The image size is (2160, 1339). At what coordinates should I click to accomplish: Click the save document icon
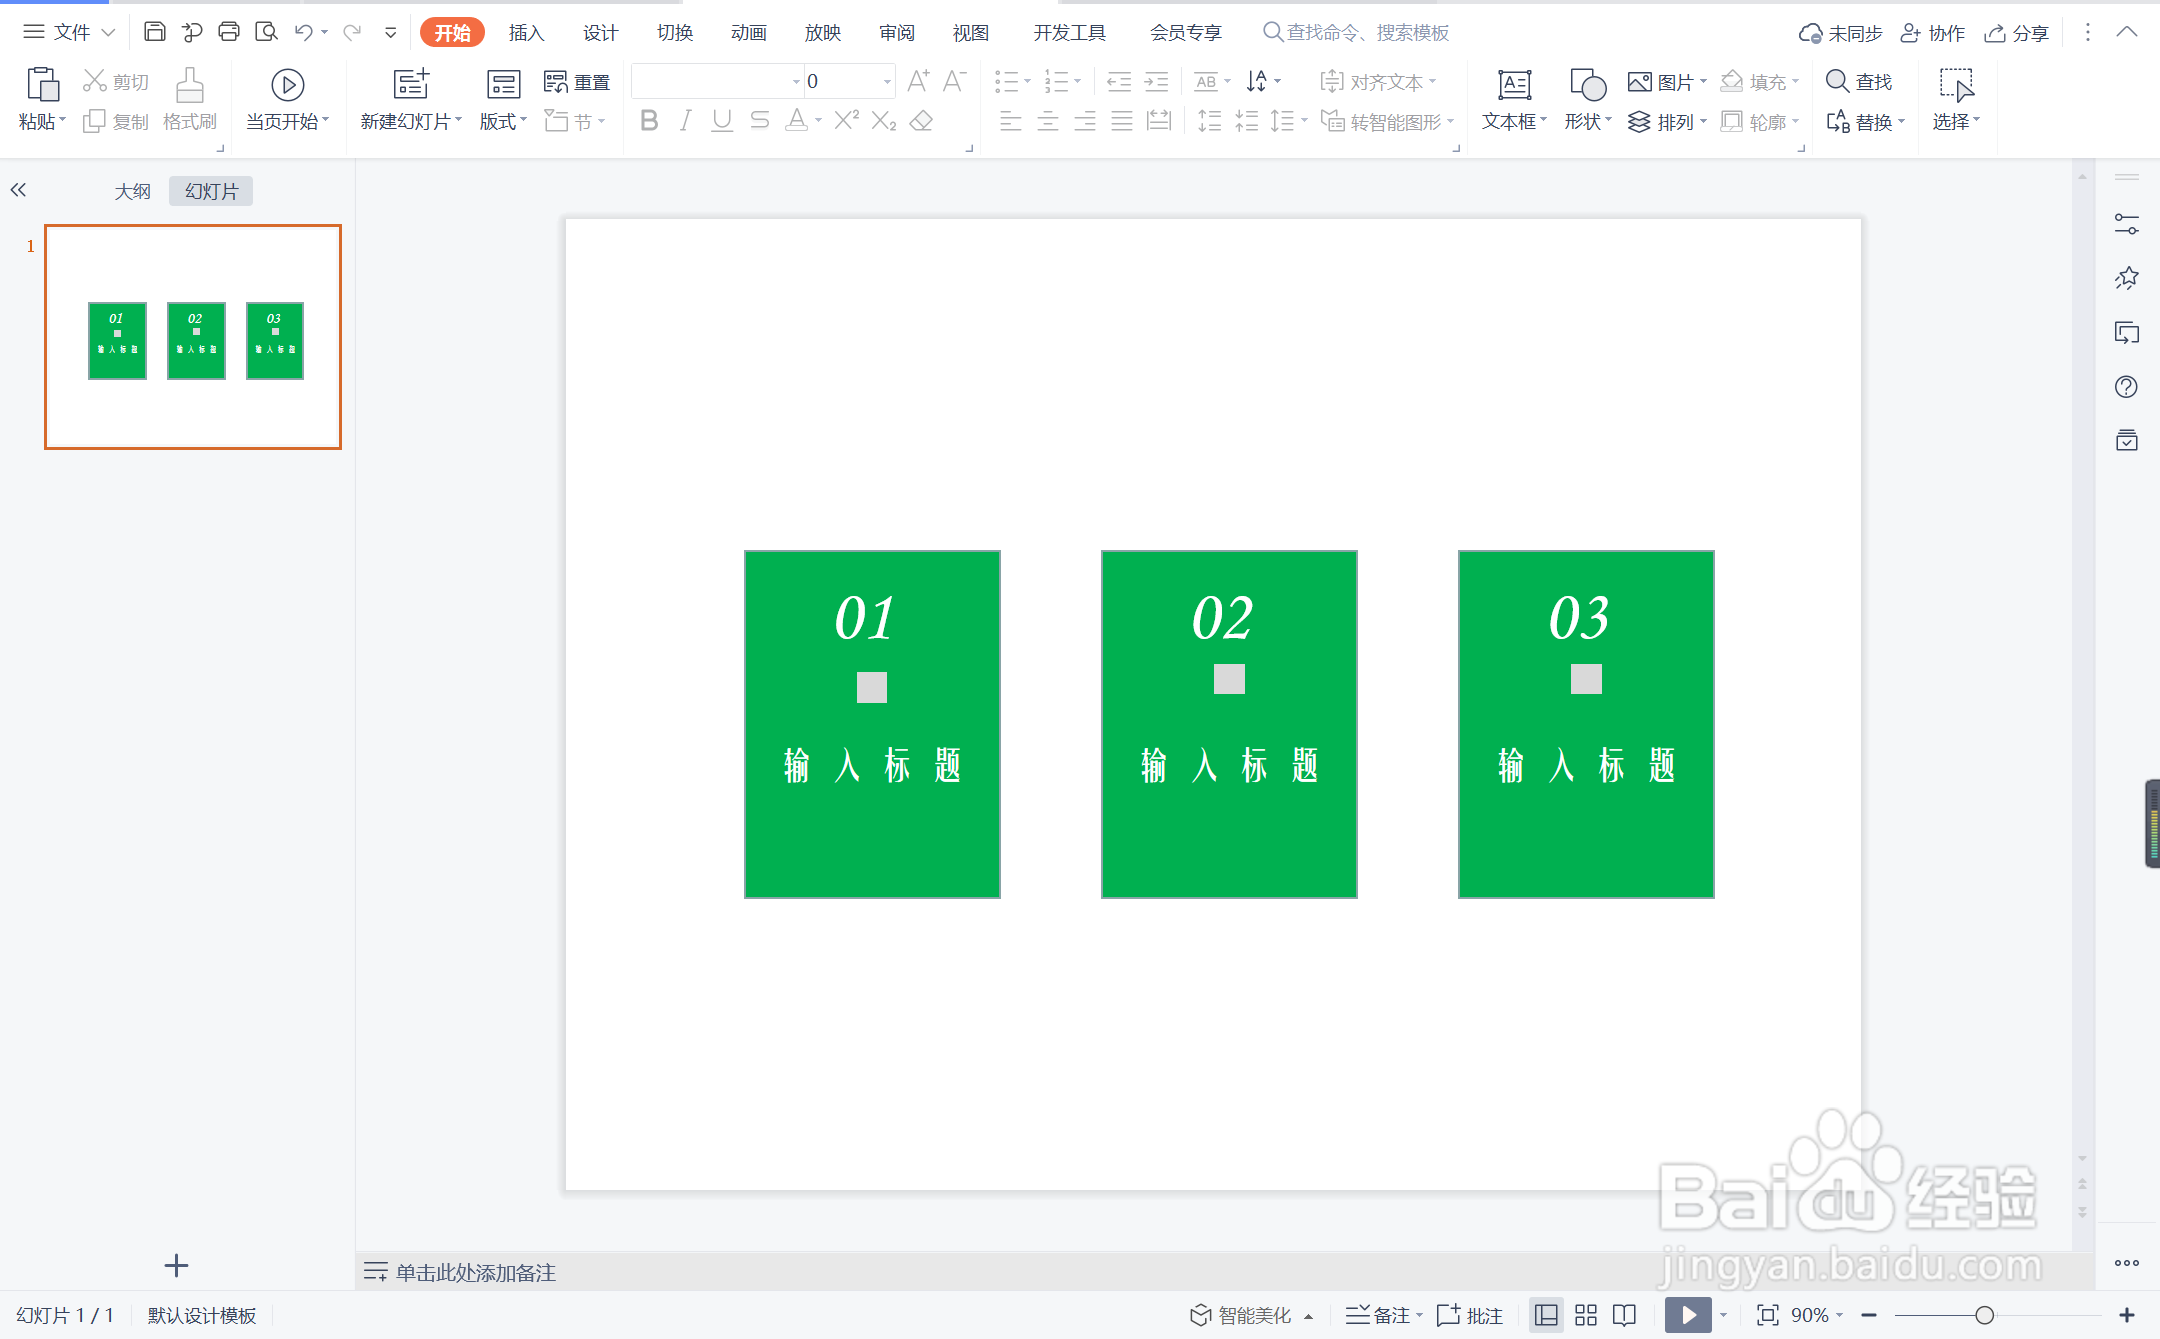(x=155, y=32)
